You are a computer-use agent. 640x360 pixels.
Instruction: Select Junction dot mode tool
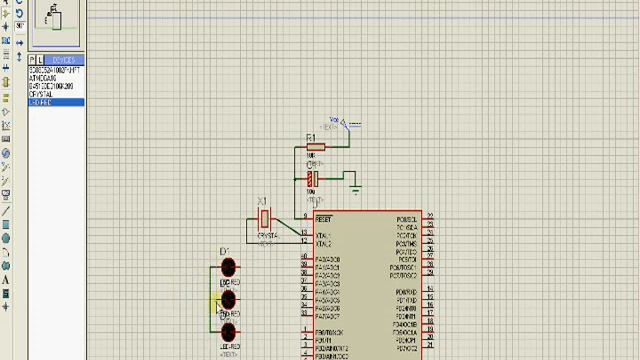coord(6,27)
